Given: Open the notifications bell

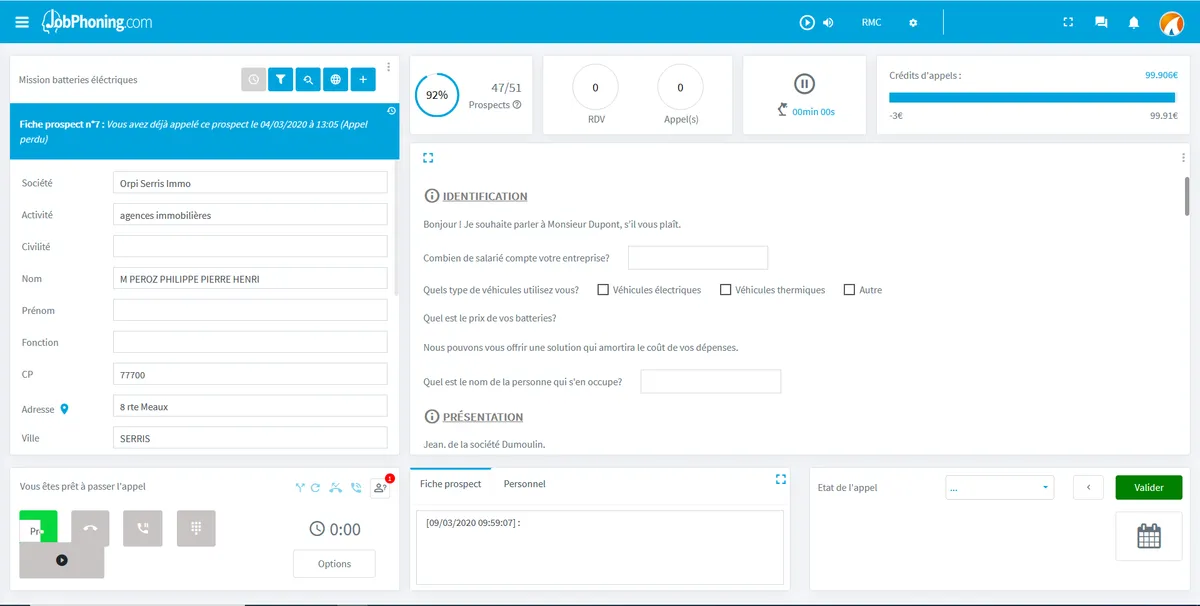Looking at the screenshot, I should [x=1134, y=22].
